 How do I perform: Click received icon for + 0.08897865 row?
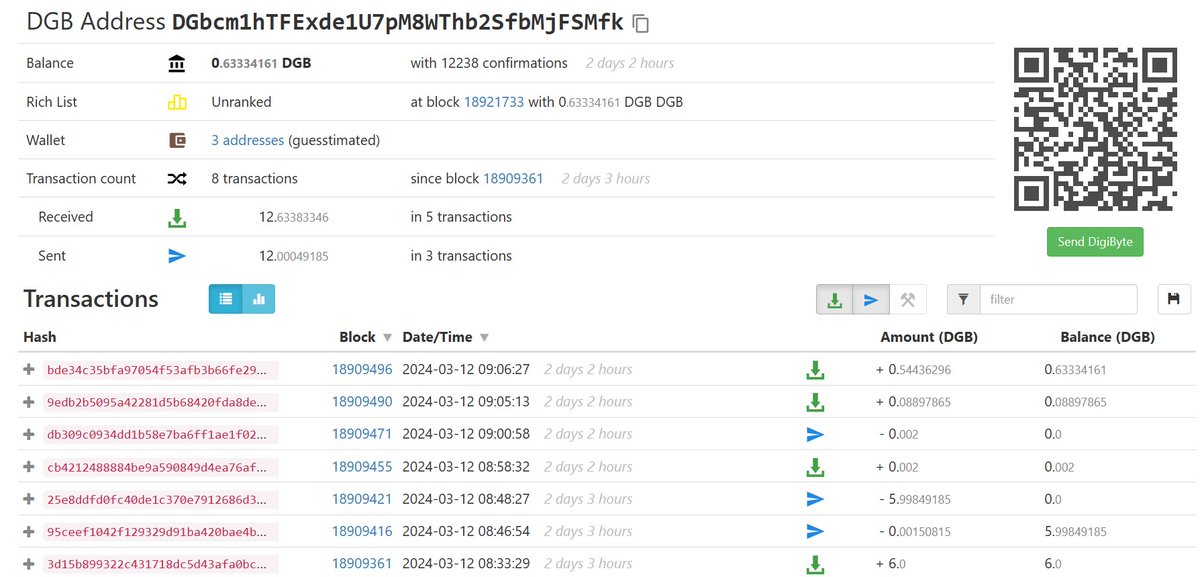click(815, 402)
